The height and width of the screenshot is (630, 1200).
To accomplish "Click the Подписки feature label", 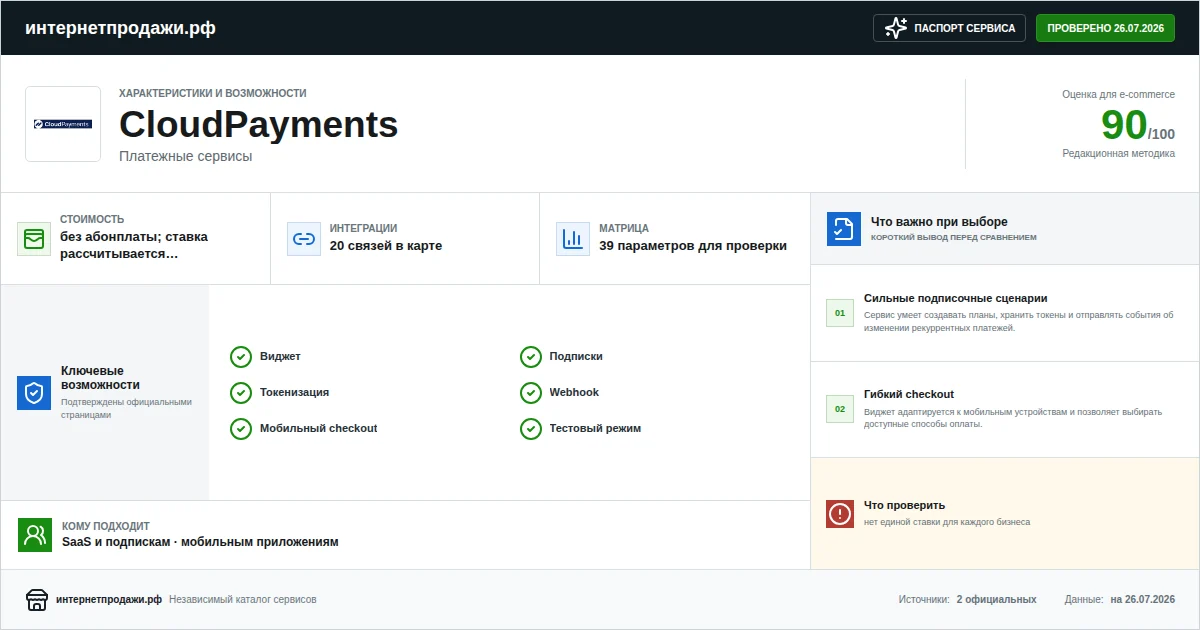I will point(576,356).
